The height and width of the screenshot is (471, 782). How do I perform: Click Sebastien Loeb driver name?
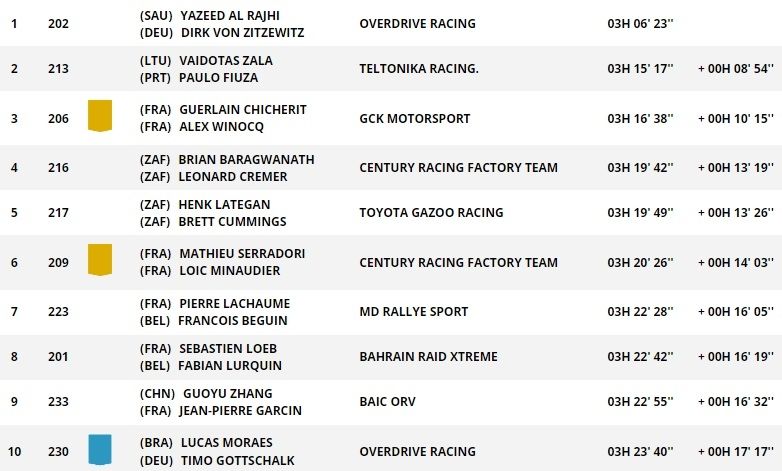tap(228, 348)
